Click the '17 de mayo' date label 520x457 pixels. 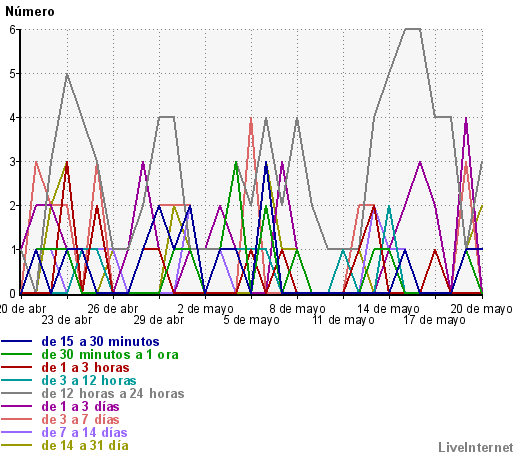pyautogui.click(x=435, y=320)
